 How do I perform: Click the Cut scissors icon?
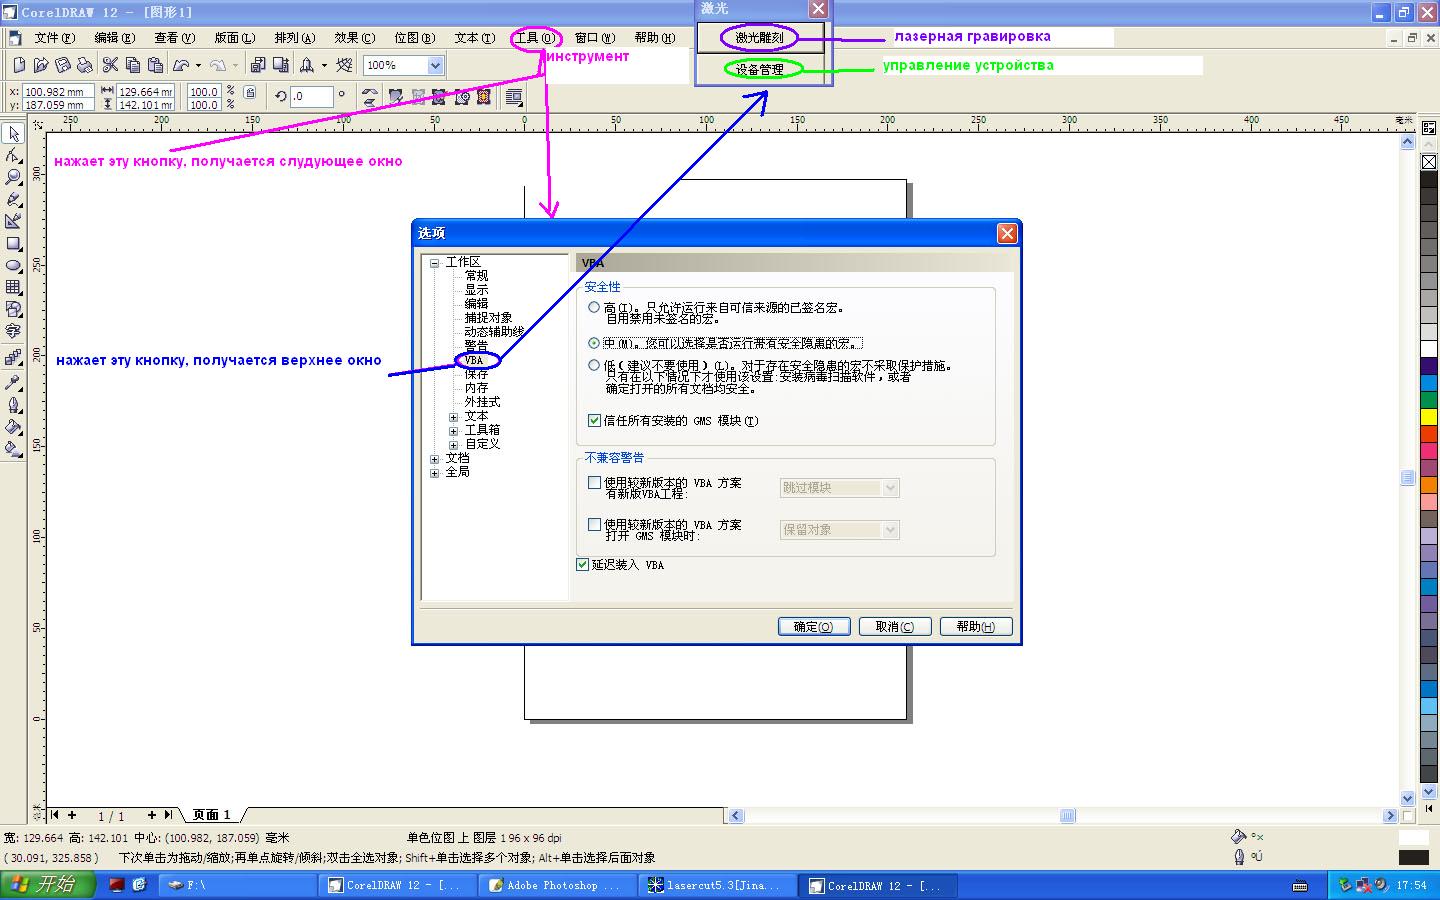point(110,66)
